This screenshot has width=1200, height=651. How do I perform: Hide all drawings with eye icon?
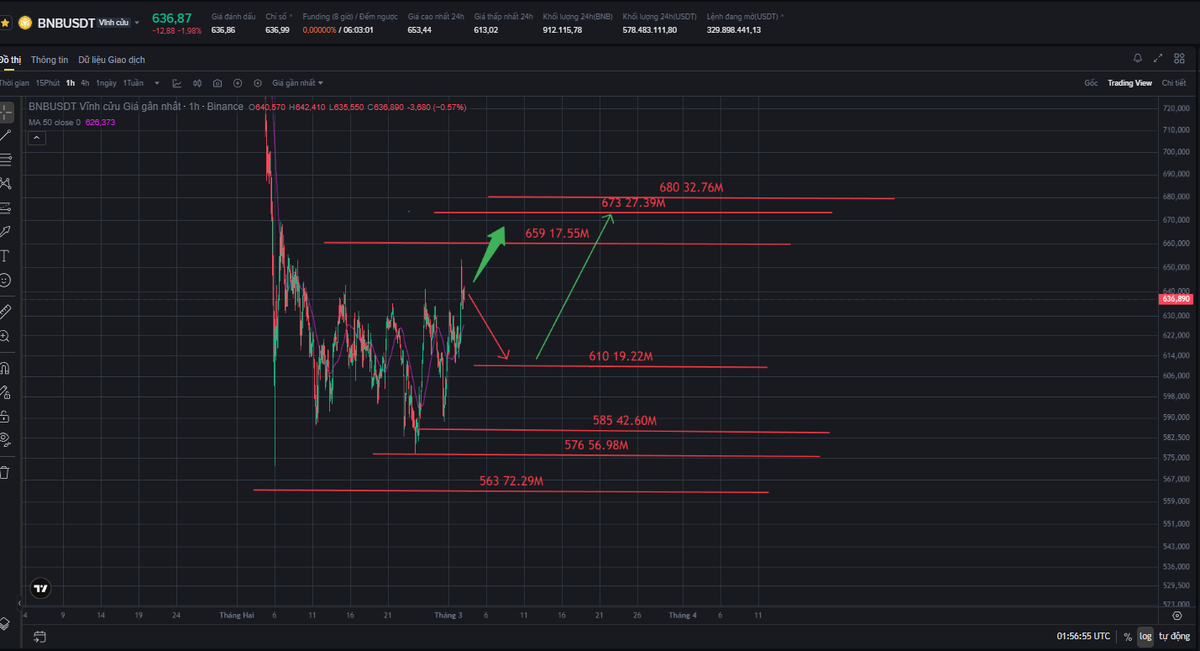[x=5, y=439]
